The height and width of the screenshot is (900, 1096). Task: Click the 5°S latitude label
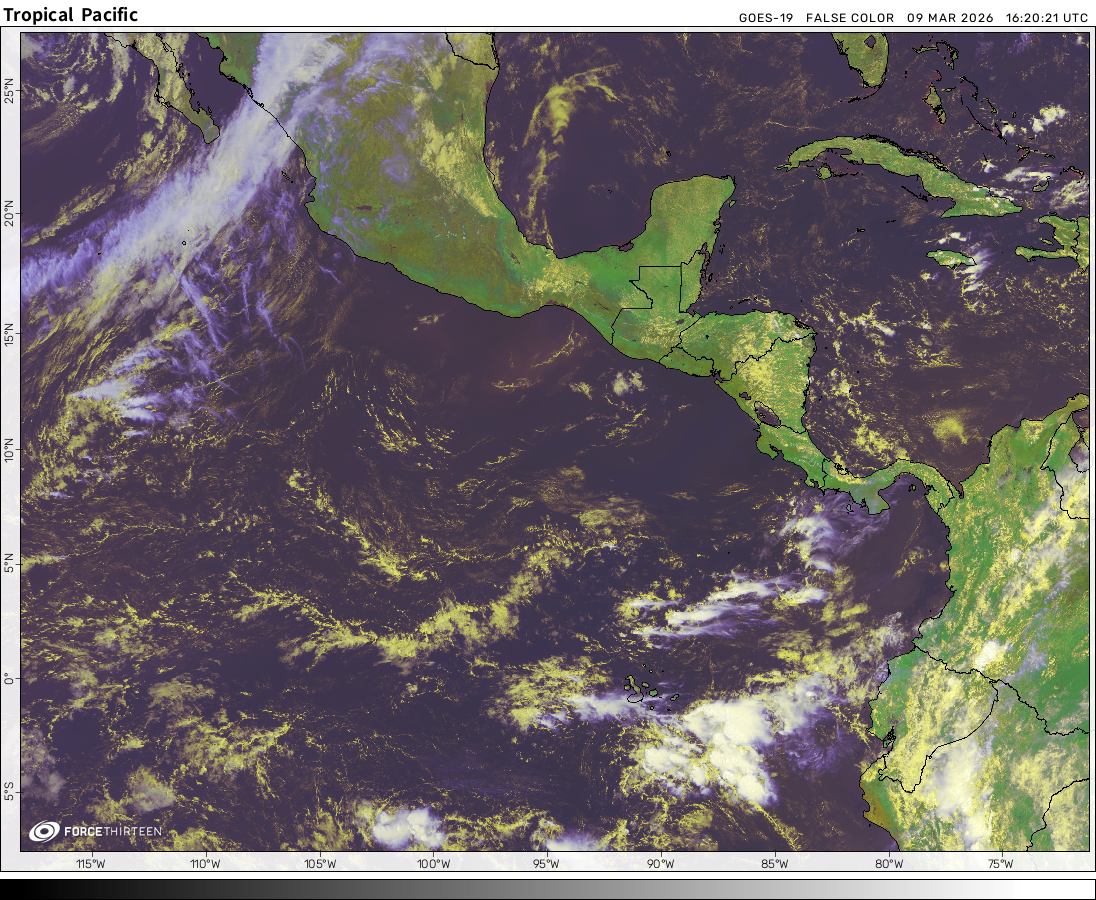coord(10,791)
